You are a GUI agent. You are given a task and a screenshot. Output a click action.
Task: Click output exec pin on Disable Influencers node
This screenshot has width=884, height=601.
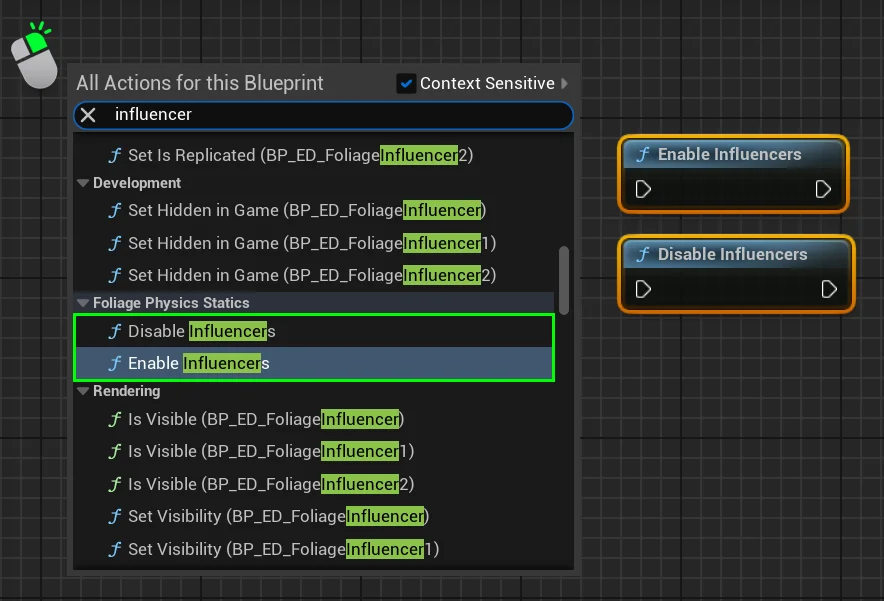[x=828, y=289]
